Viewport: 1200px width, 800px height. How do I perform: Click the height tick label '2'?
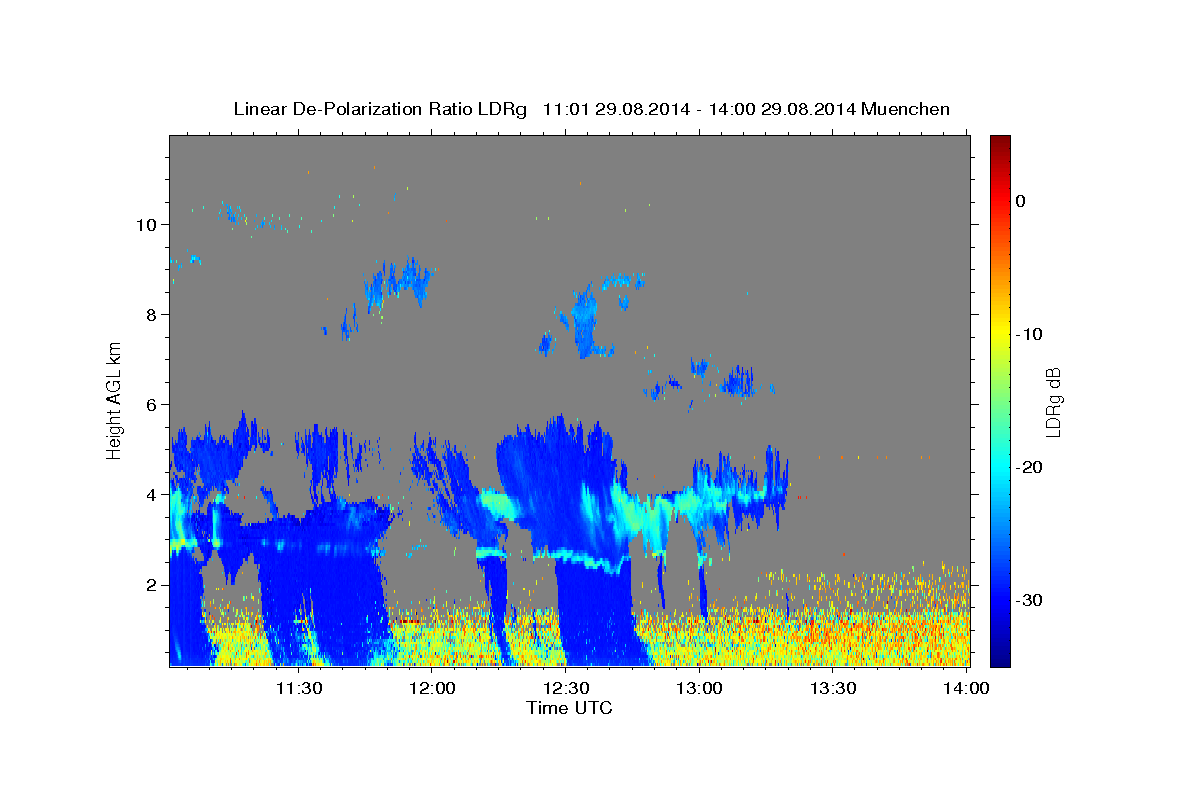151,584
